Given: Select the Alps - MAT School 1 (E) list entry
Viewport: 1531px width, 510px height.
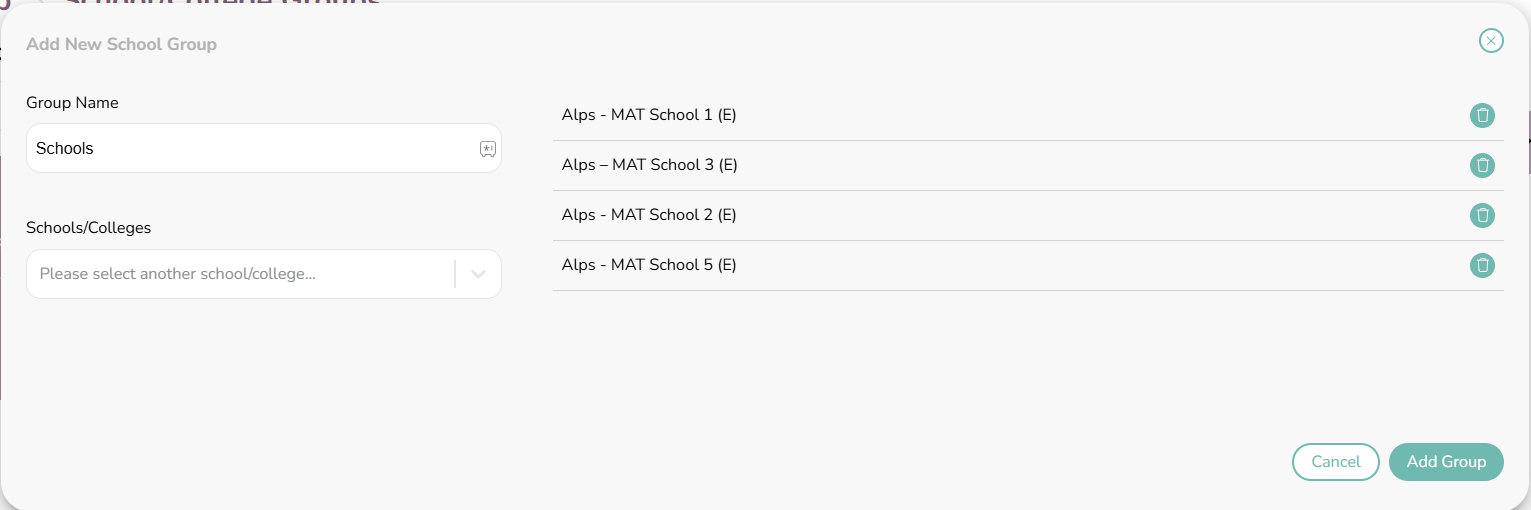Looking at the screenshot, I should (x=1028, y=115).
